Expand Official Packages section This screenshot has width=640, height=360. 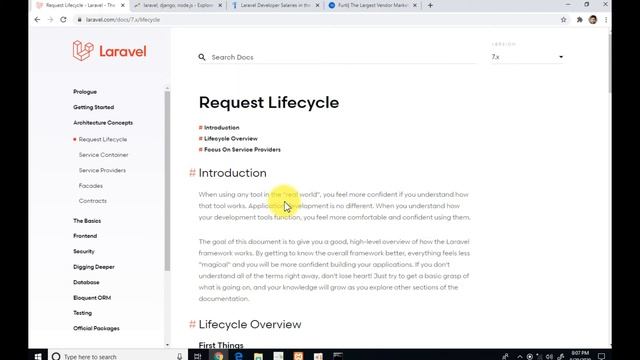(x=96, y=329)
